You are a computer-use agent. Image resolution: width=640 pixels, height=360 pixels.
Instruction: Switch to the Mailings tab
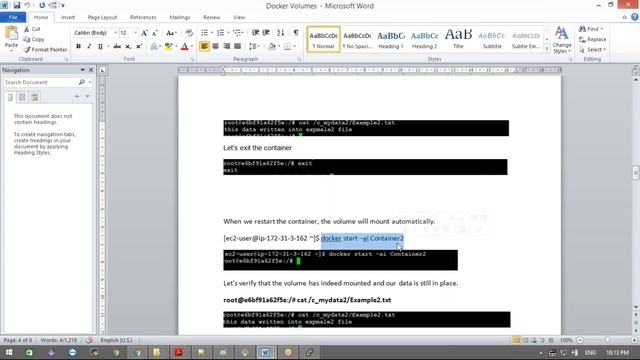pos(180,18)
